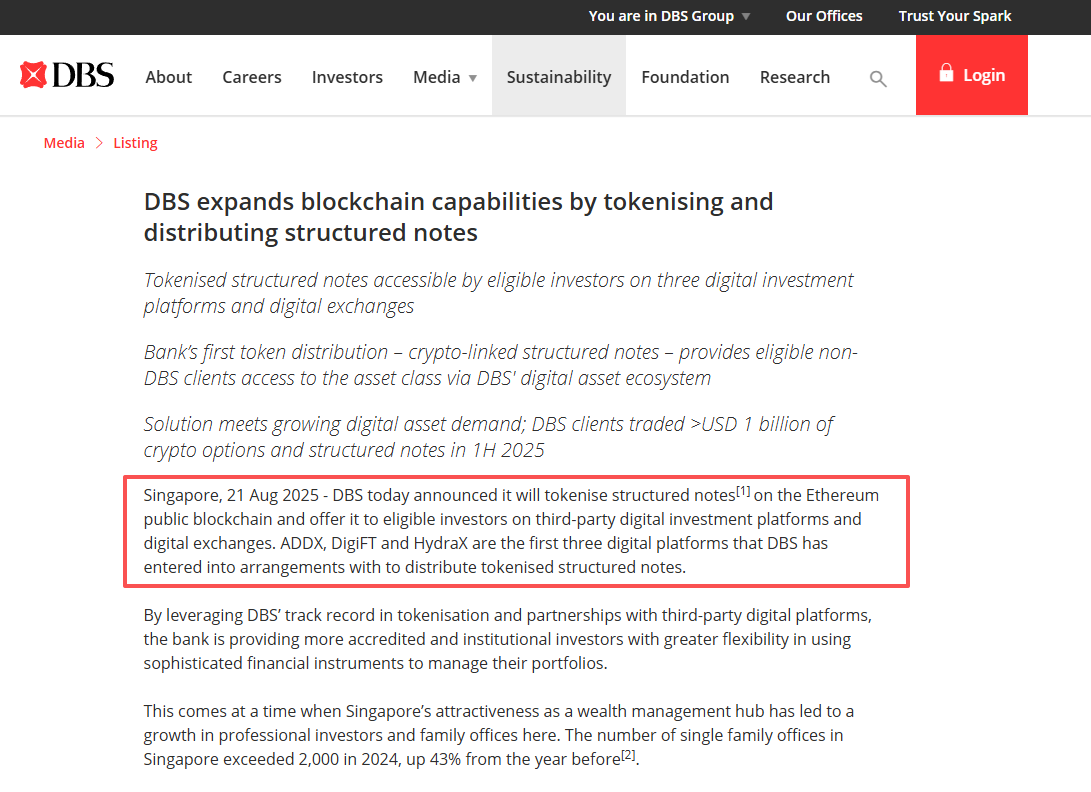Click the paragraph starting 'By leveraging DBS' track record'
The image size is (1091, 792).
[x=508, y=639]
